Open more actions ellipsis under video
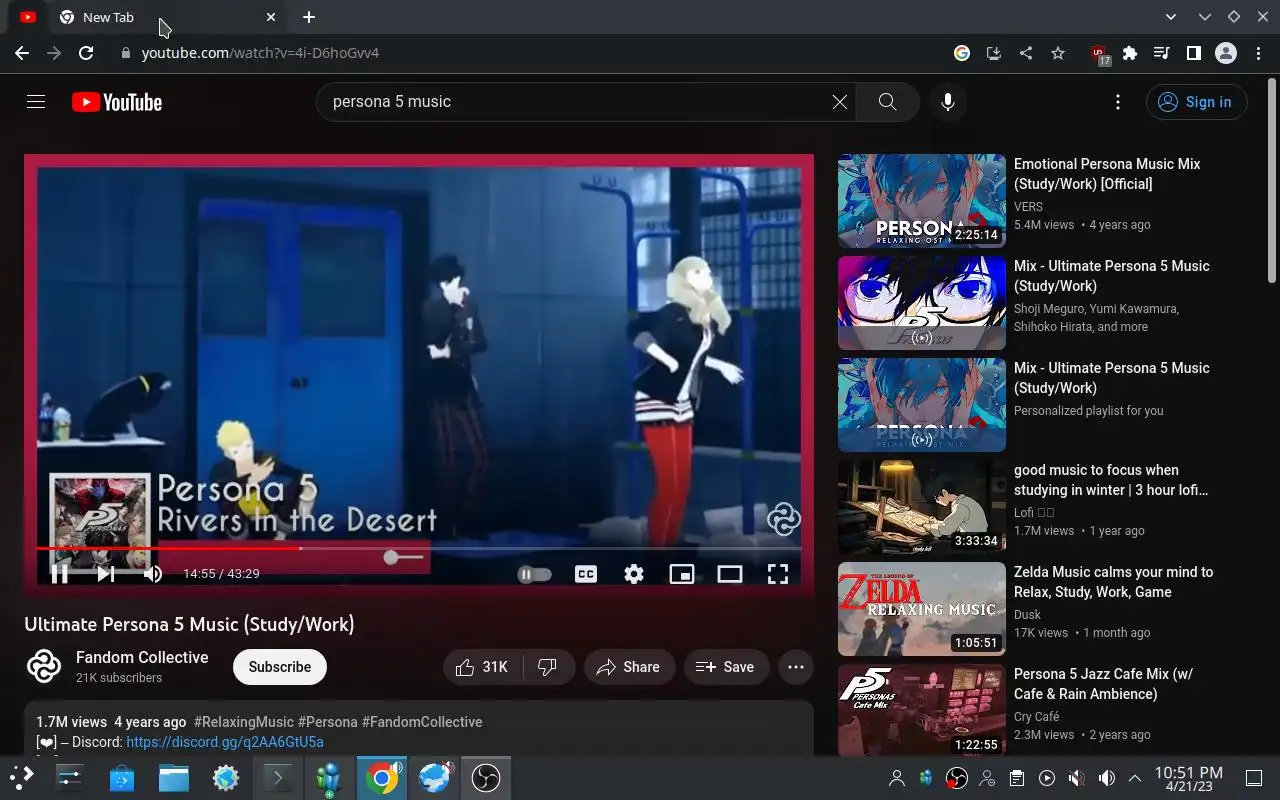 796,667
